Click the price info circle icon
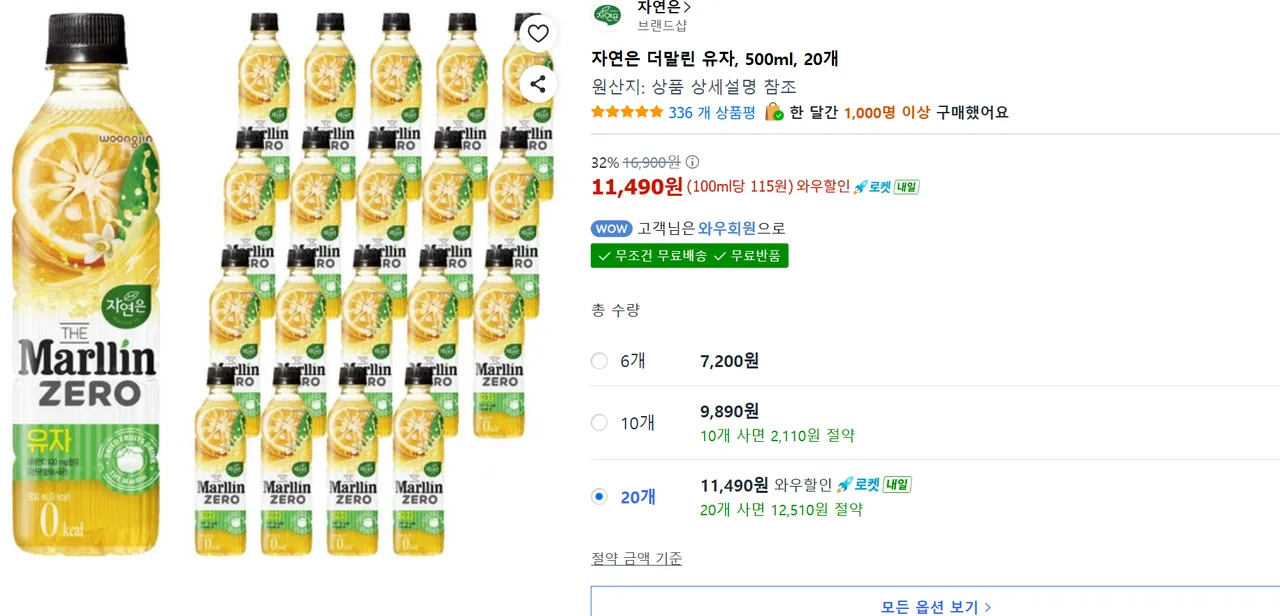Image resolution: width=1280 pixels, height=616 pixels. (692, 162)
